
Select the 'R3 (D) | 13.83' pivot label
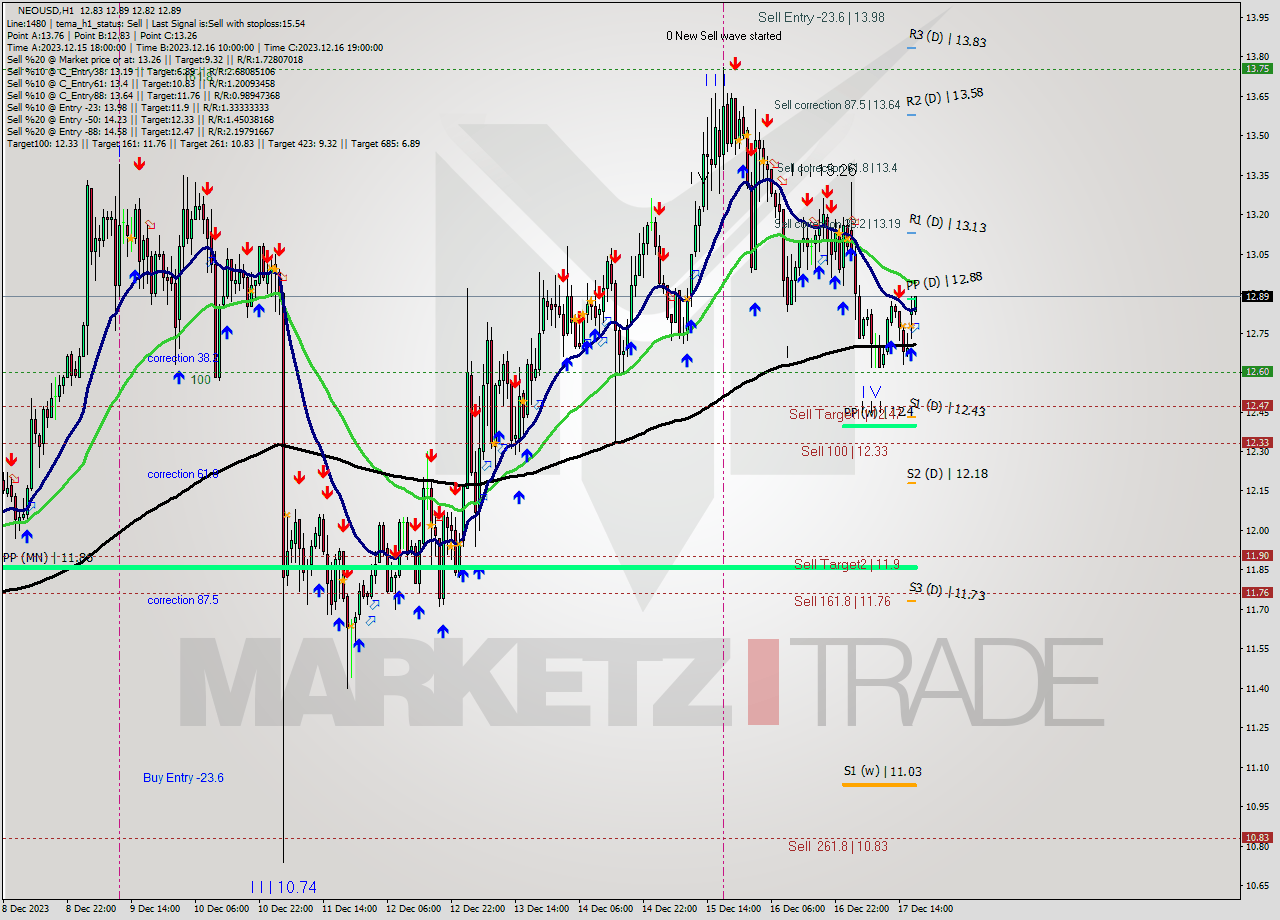click(x=947, y=38)
